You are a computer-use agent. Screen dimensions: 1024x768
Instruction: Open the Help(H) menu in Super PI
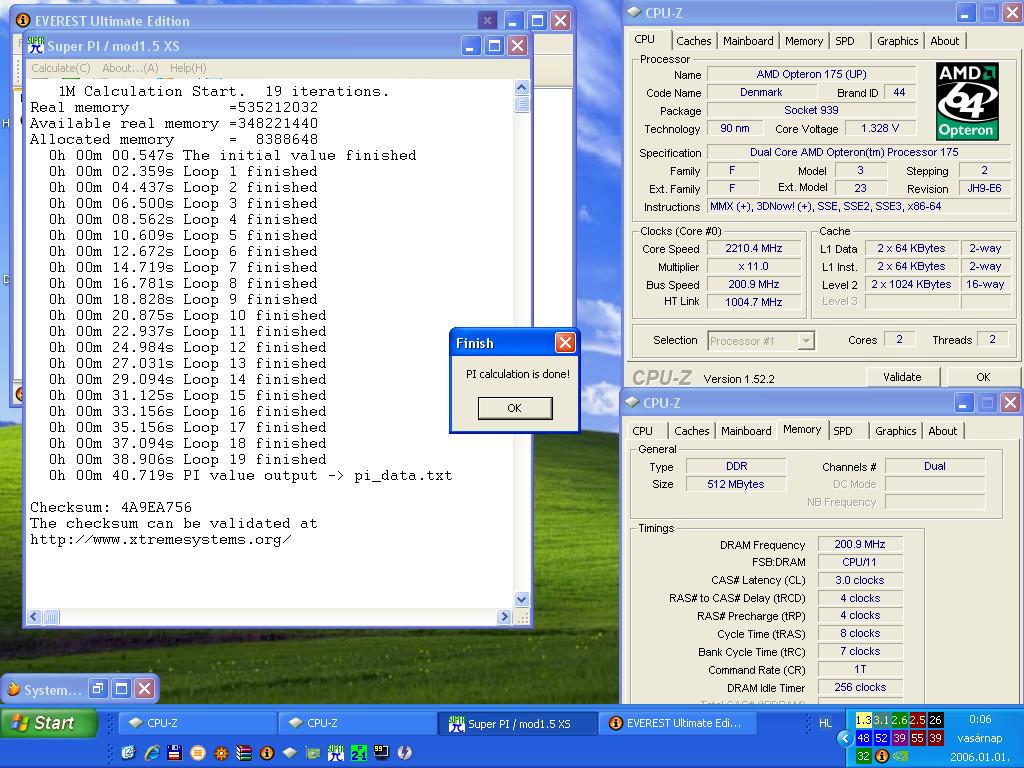tap(188, 68)
